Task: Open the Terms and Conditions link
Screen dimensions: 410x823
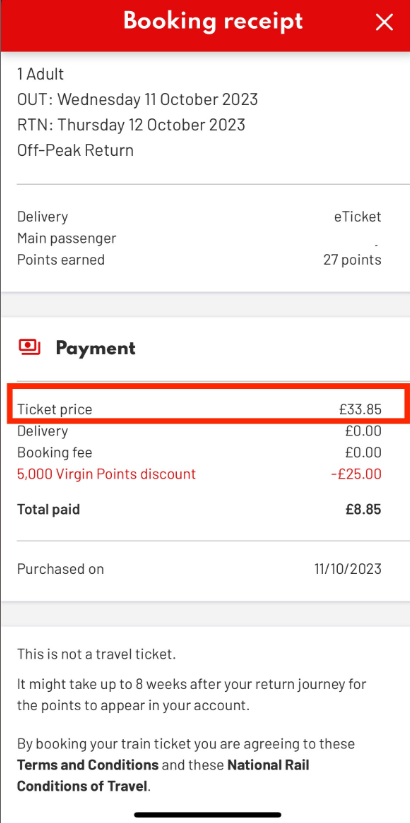Action: point(88,765)
